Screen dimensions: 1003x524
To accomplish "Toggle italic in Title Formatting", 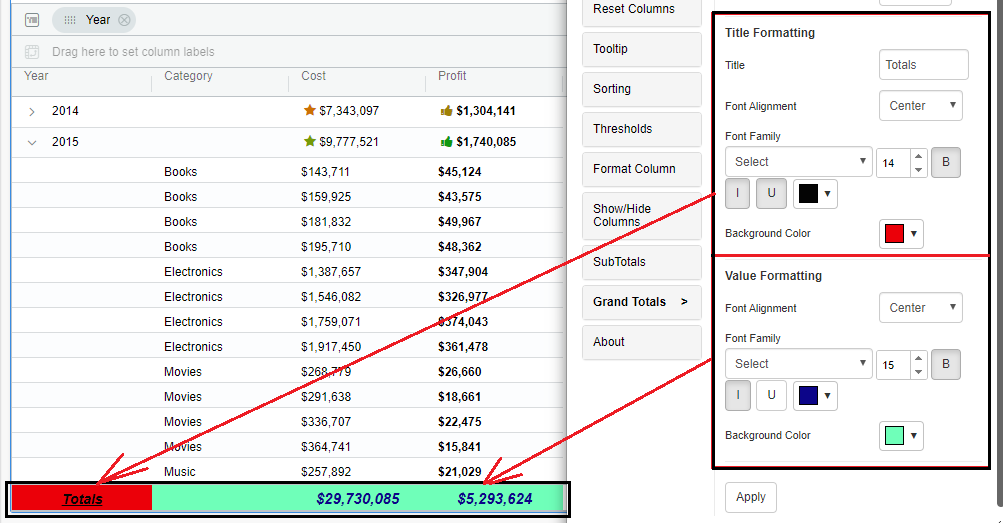I will click(737, 194).
